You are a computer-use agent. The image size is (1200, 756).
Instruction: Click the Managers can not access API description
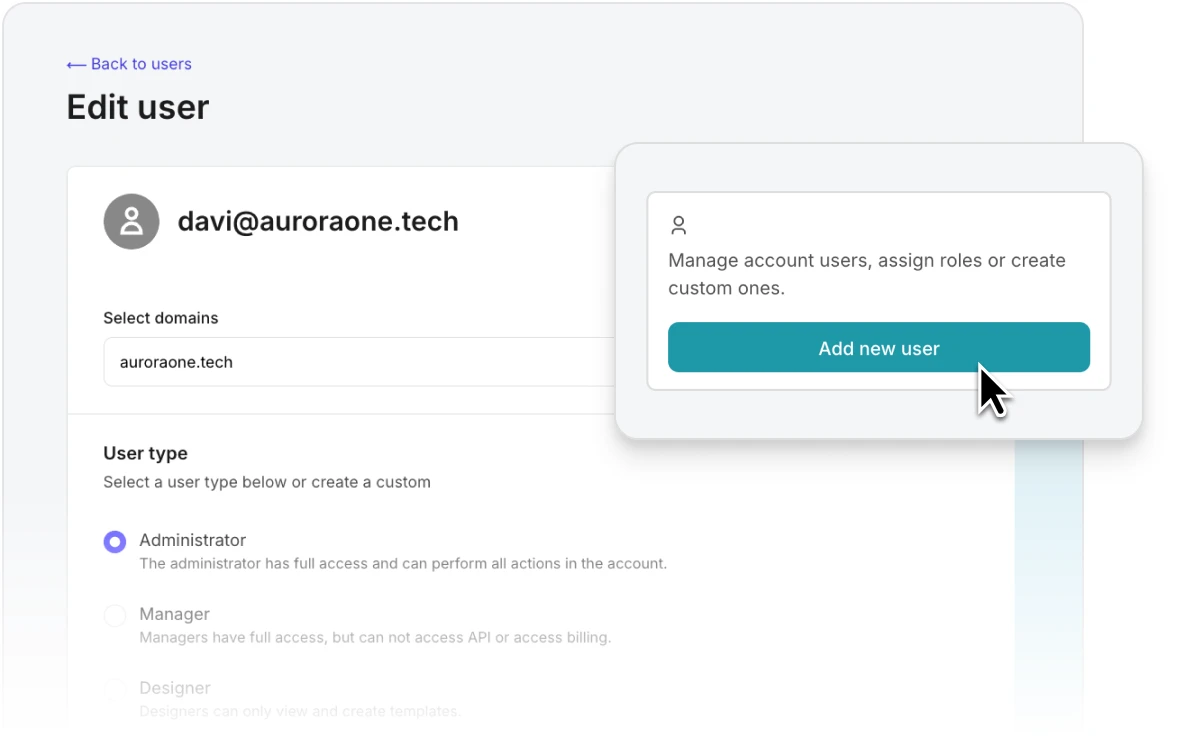(x=375, y=637)
